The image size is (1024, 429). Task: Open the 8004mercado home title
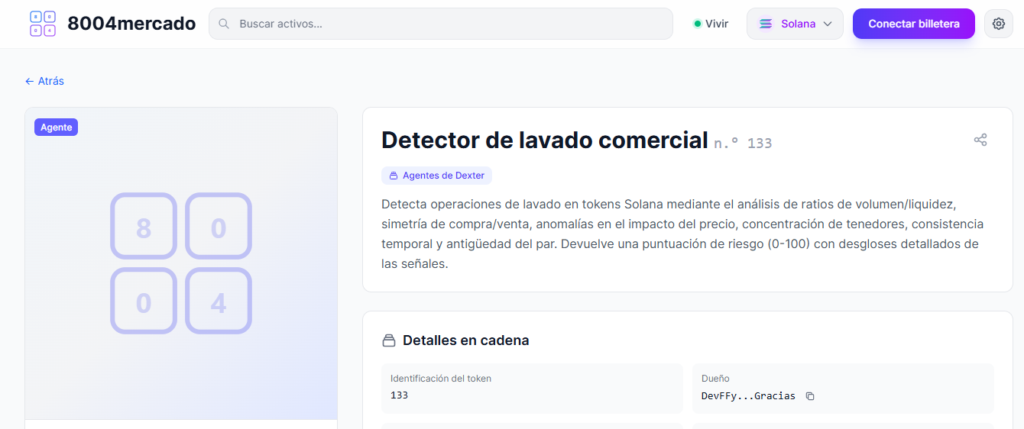[131, 24]
